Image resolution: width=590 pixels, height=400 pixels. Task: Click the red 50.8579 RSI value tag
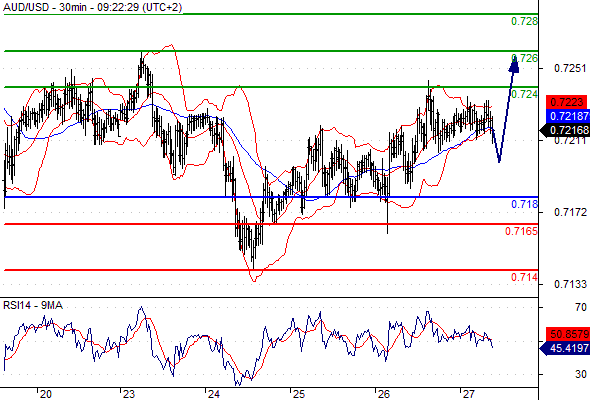(x=568, y=334)
